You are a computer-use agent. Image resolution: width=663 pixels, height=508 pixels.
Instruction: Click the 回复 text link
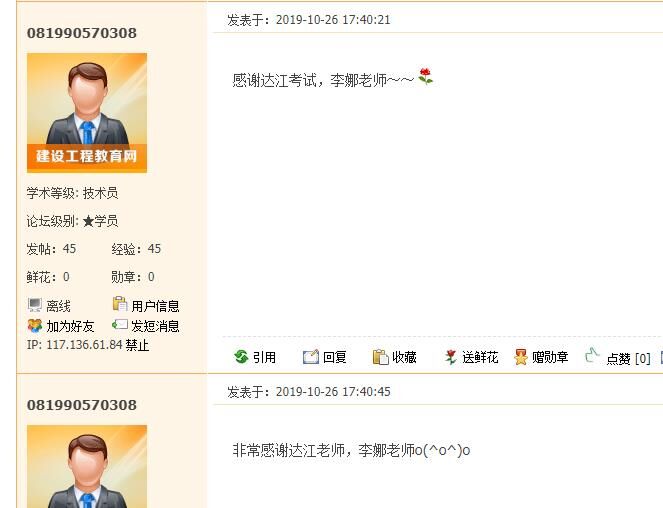(x=334, y=357)
